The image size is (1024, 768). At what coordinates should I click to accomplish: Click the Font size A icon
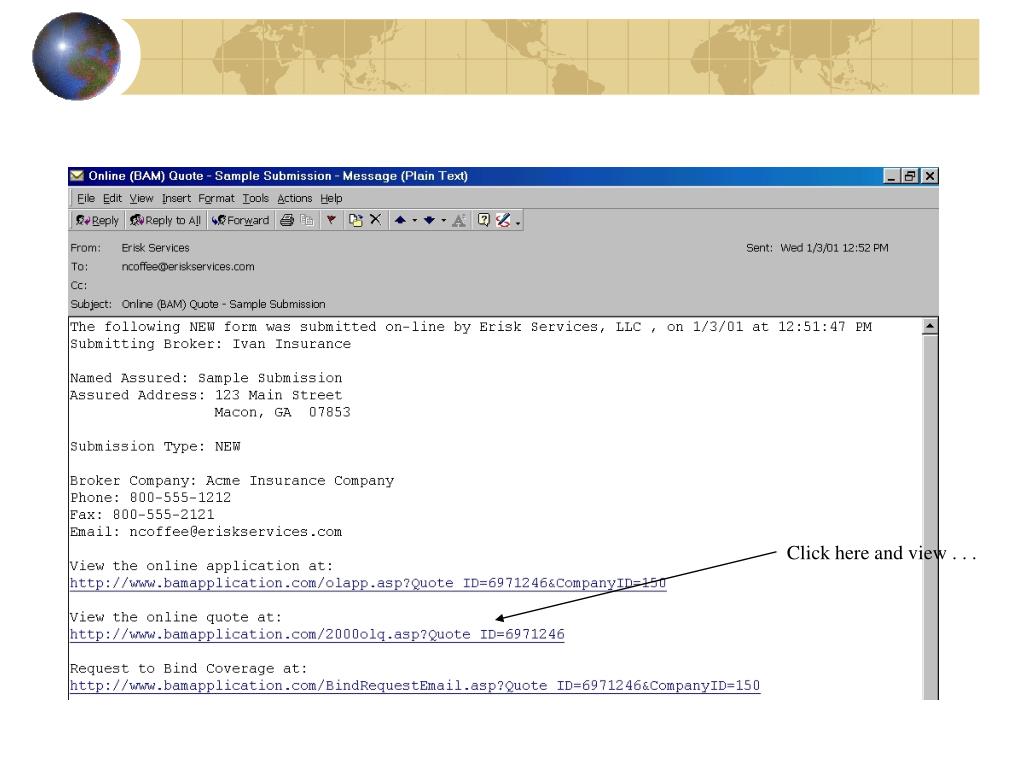coord(459,221)
